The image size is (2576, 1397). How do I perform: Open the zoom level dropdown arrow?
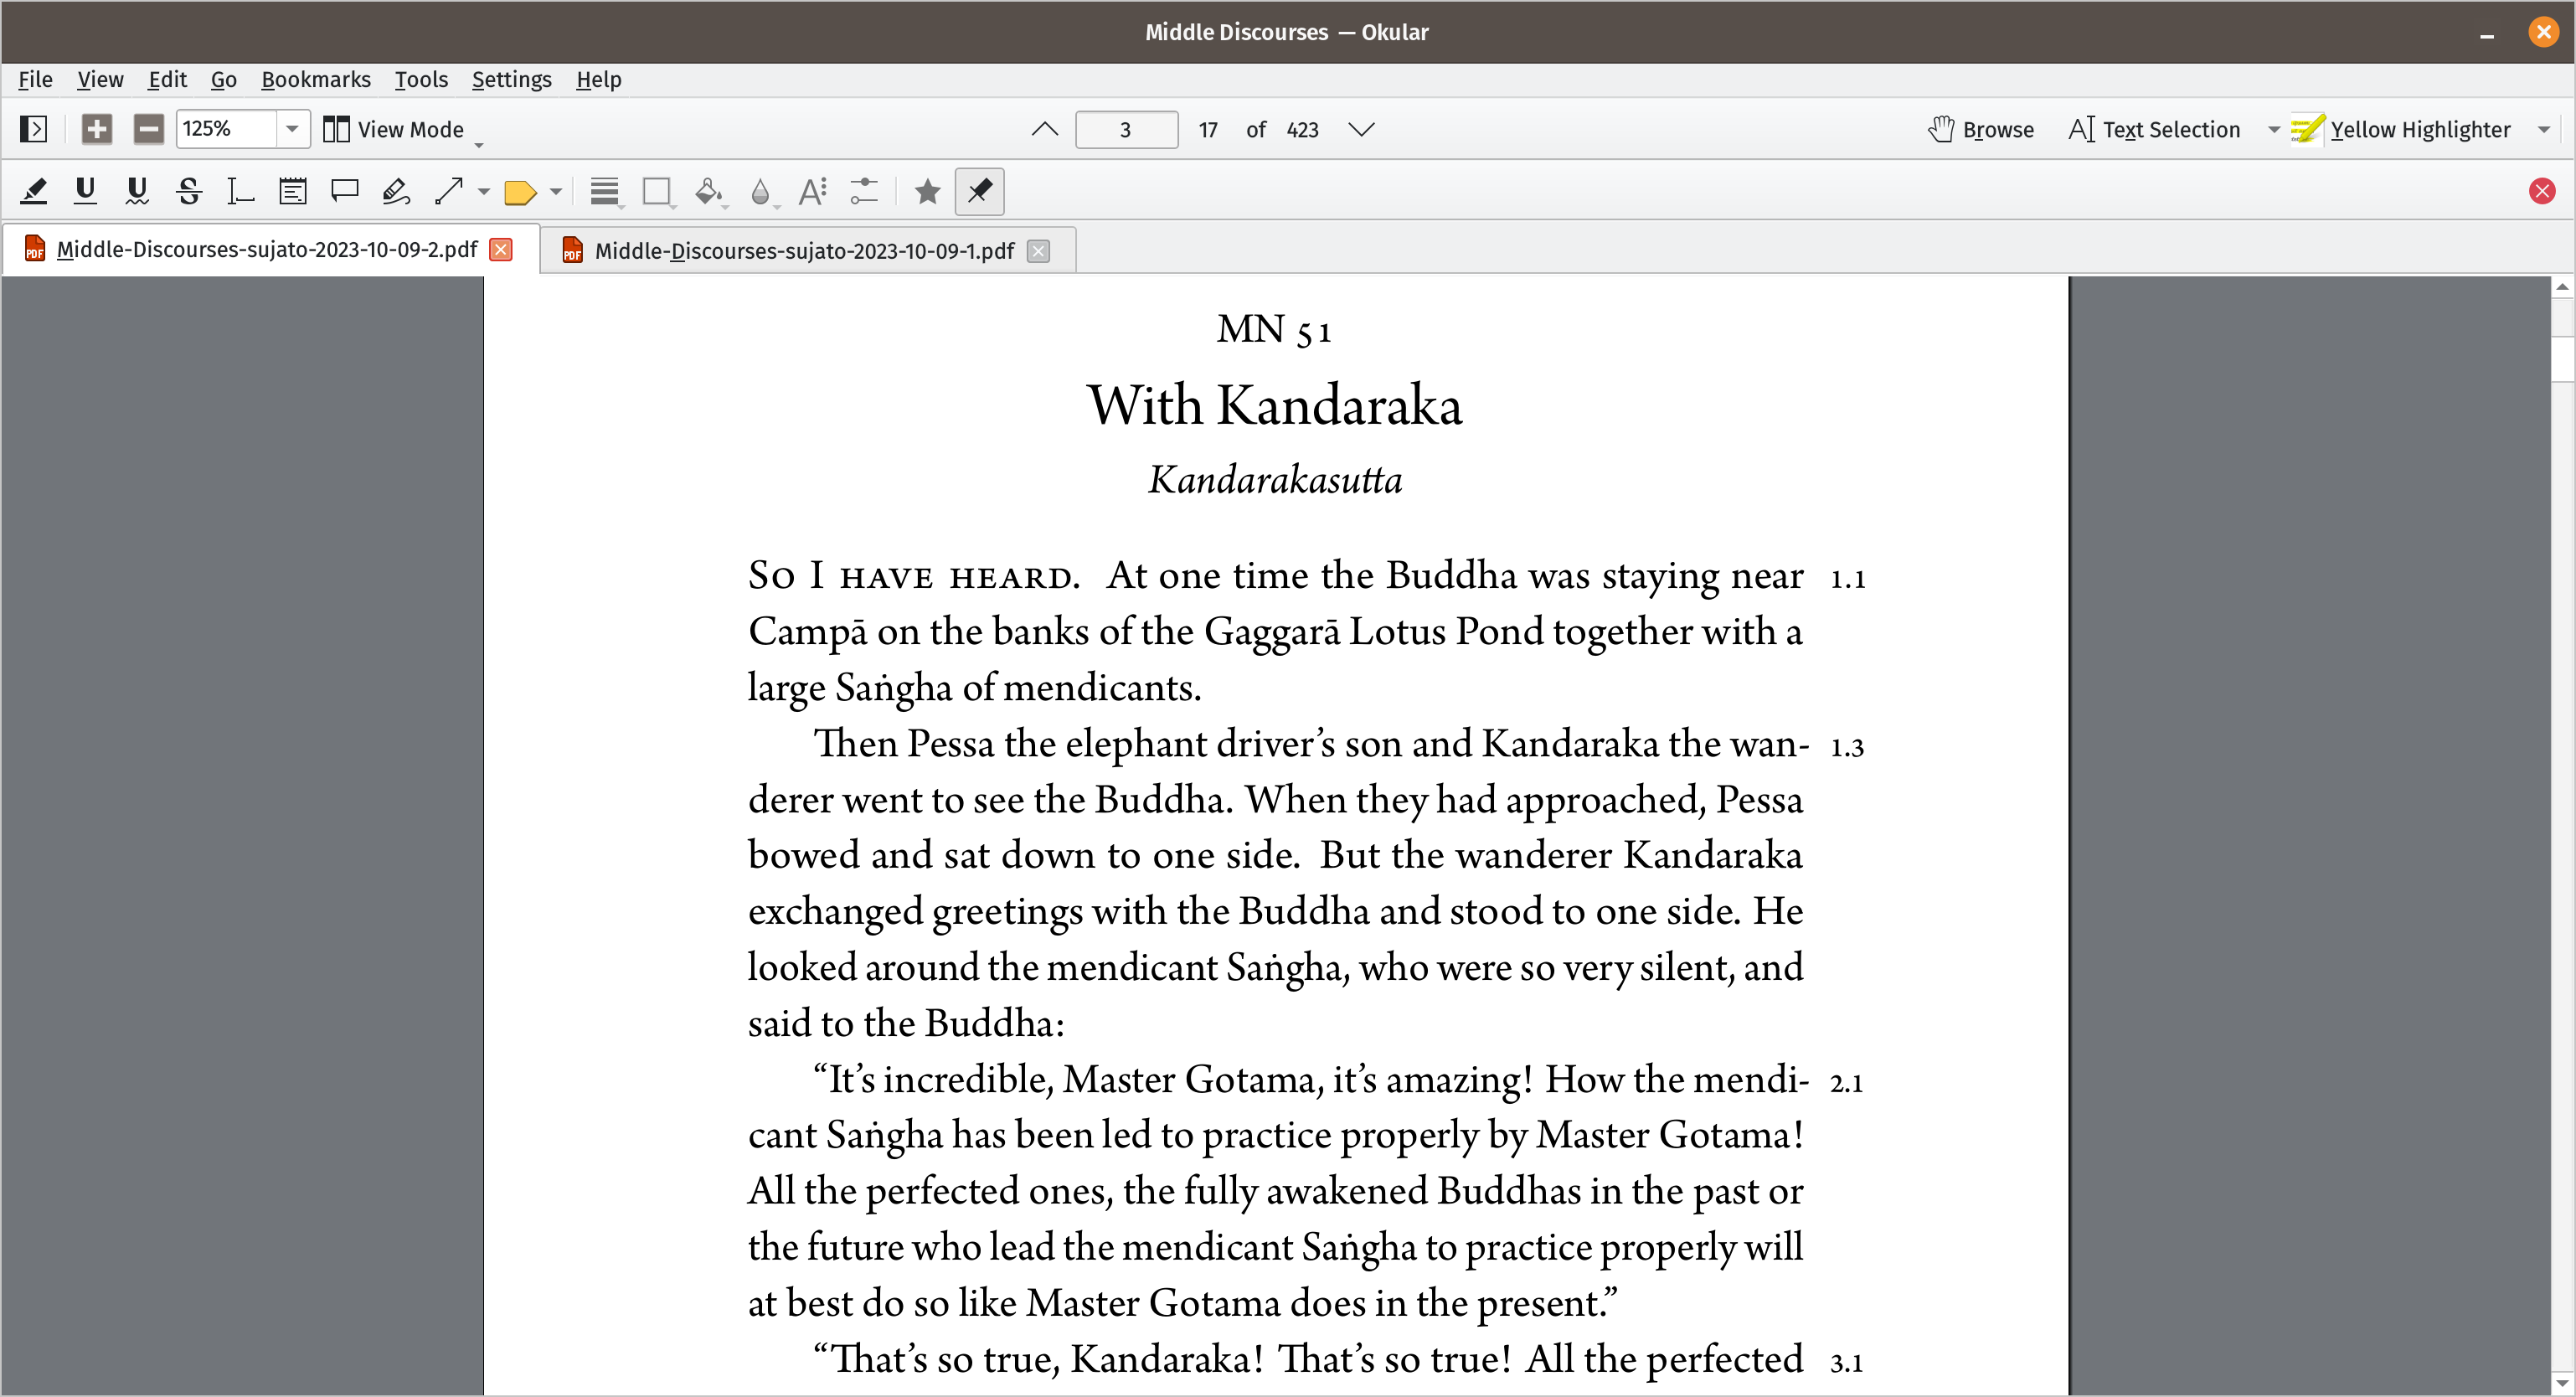click(x=292, y=129)
